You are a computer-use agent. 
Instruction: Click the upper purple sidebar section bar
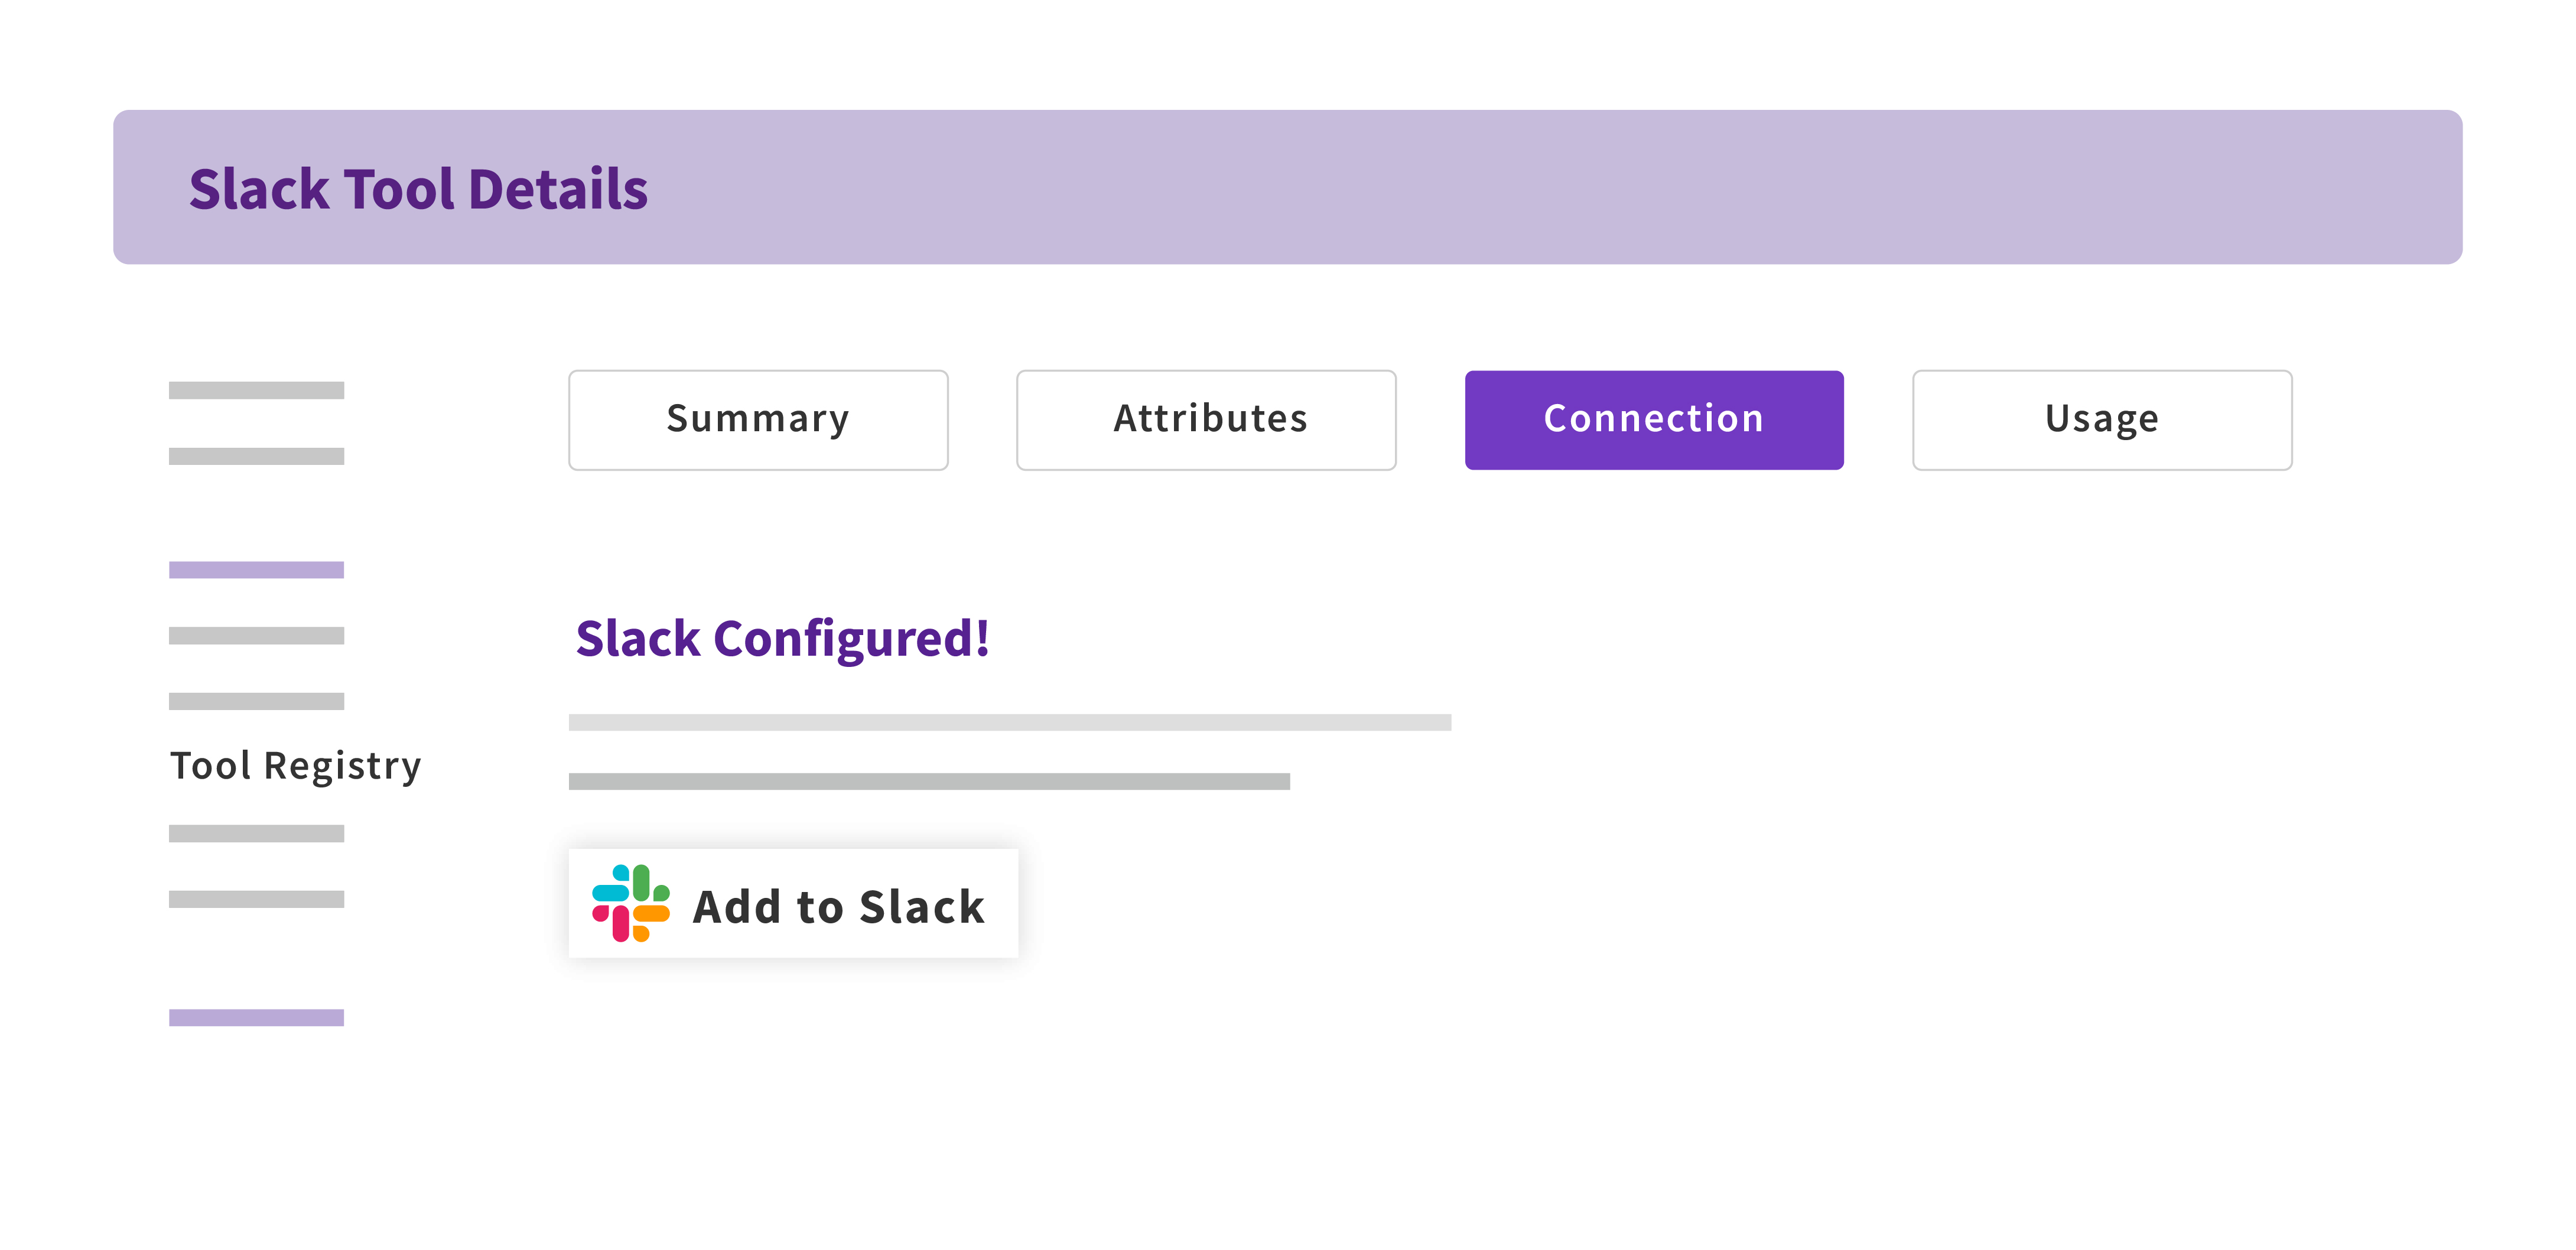[256, 570]
